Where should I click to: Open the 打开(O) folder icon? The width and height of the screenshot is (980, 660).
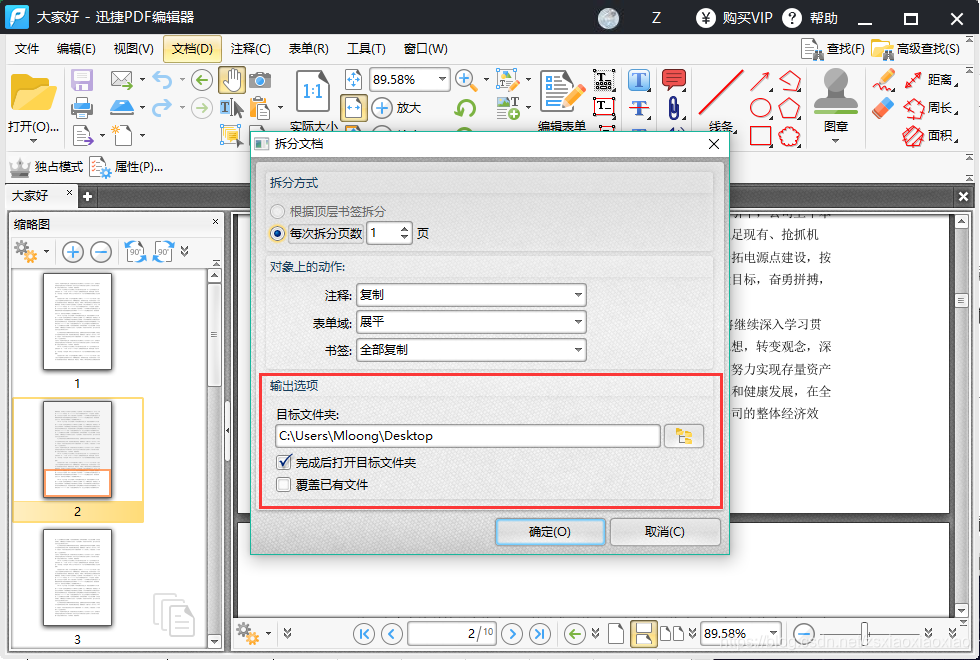(33, 94)
